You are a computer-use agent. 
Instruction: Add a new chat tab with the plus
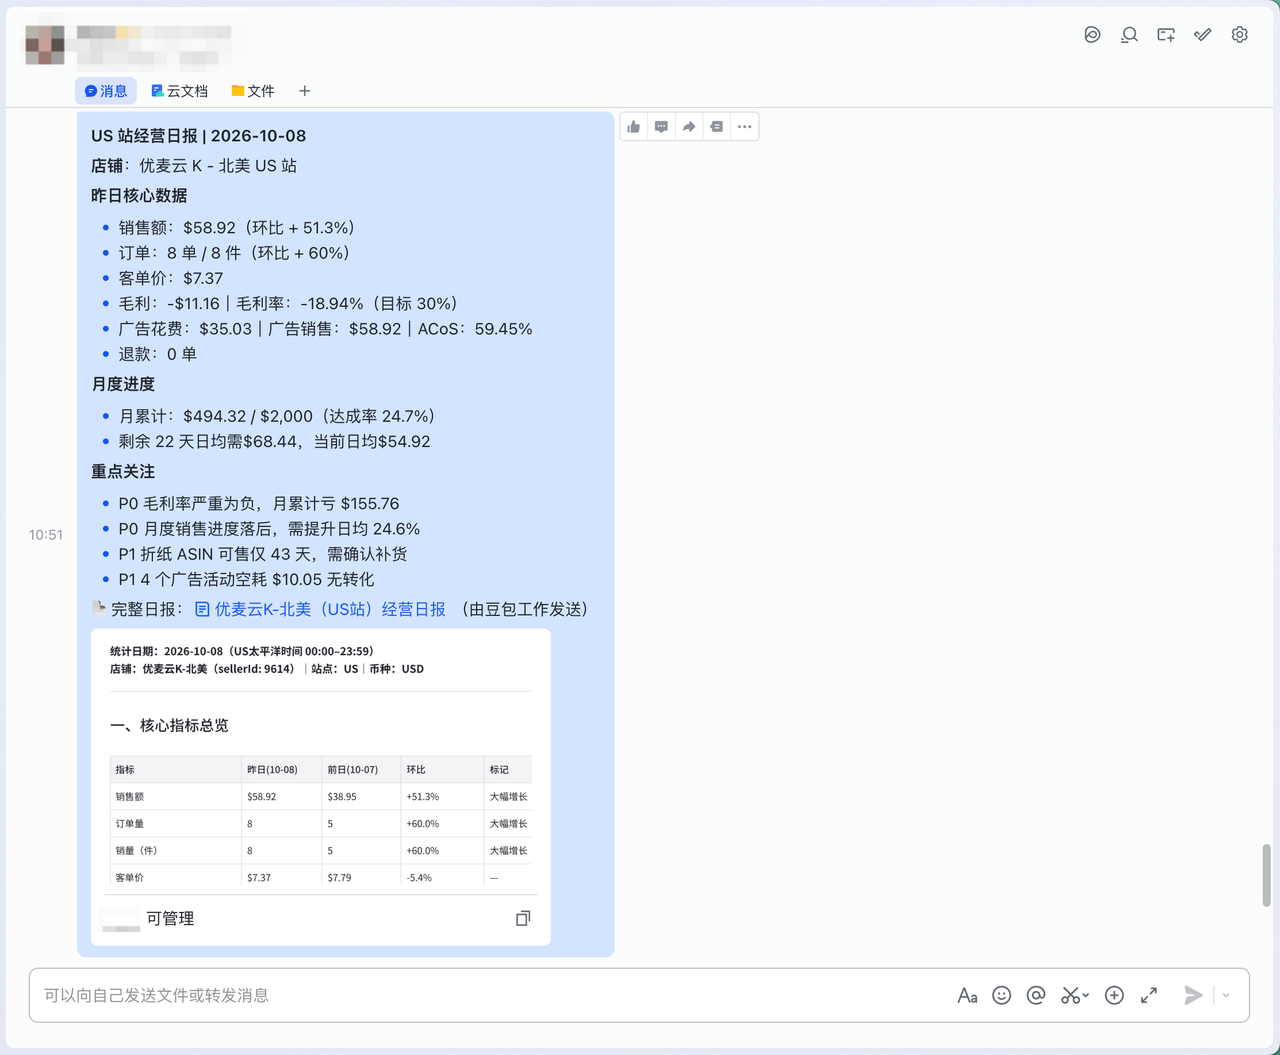[x=305, y=91]
